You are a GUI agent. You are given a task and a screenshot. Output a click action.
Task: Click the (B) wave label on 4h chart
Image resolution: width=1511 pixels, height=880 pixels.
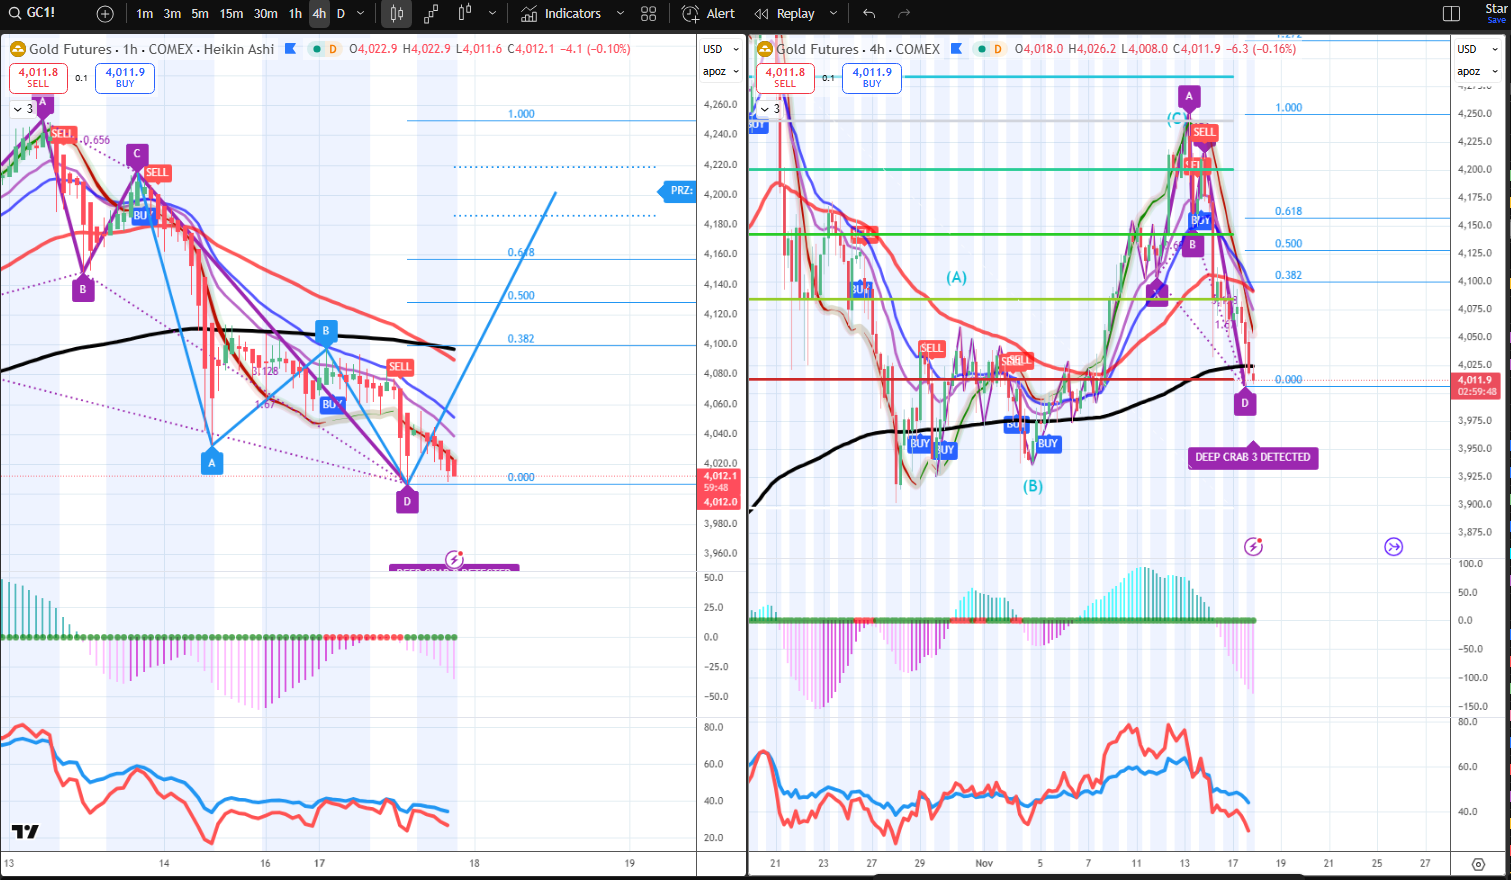1032,486
